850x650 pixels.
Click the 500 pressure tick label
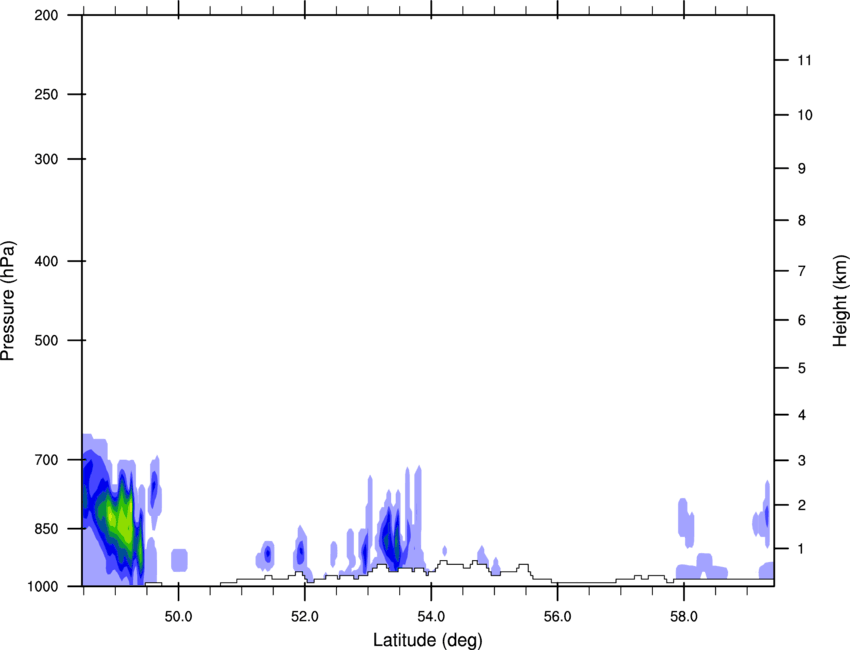46,340
